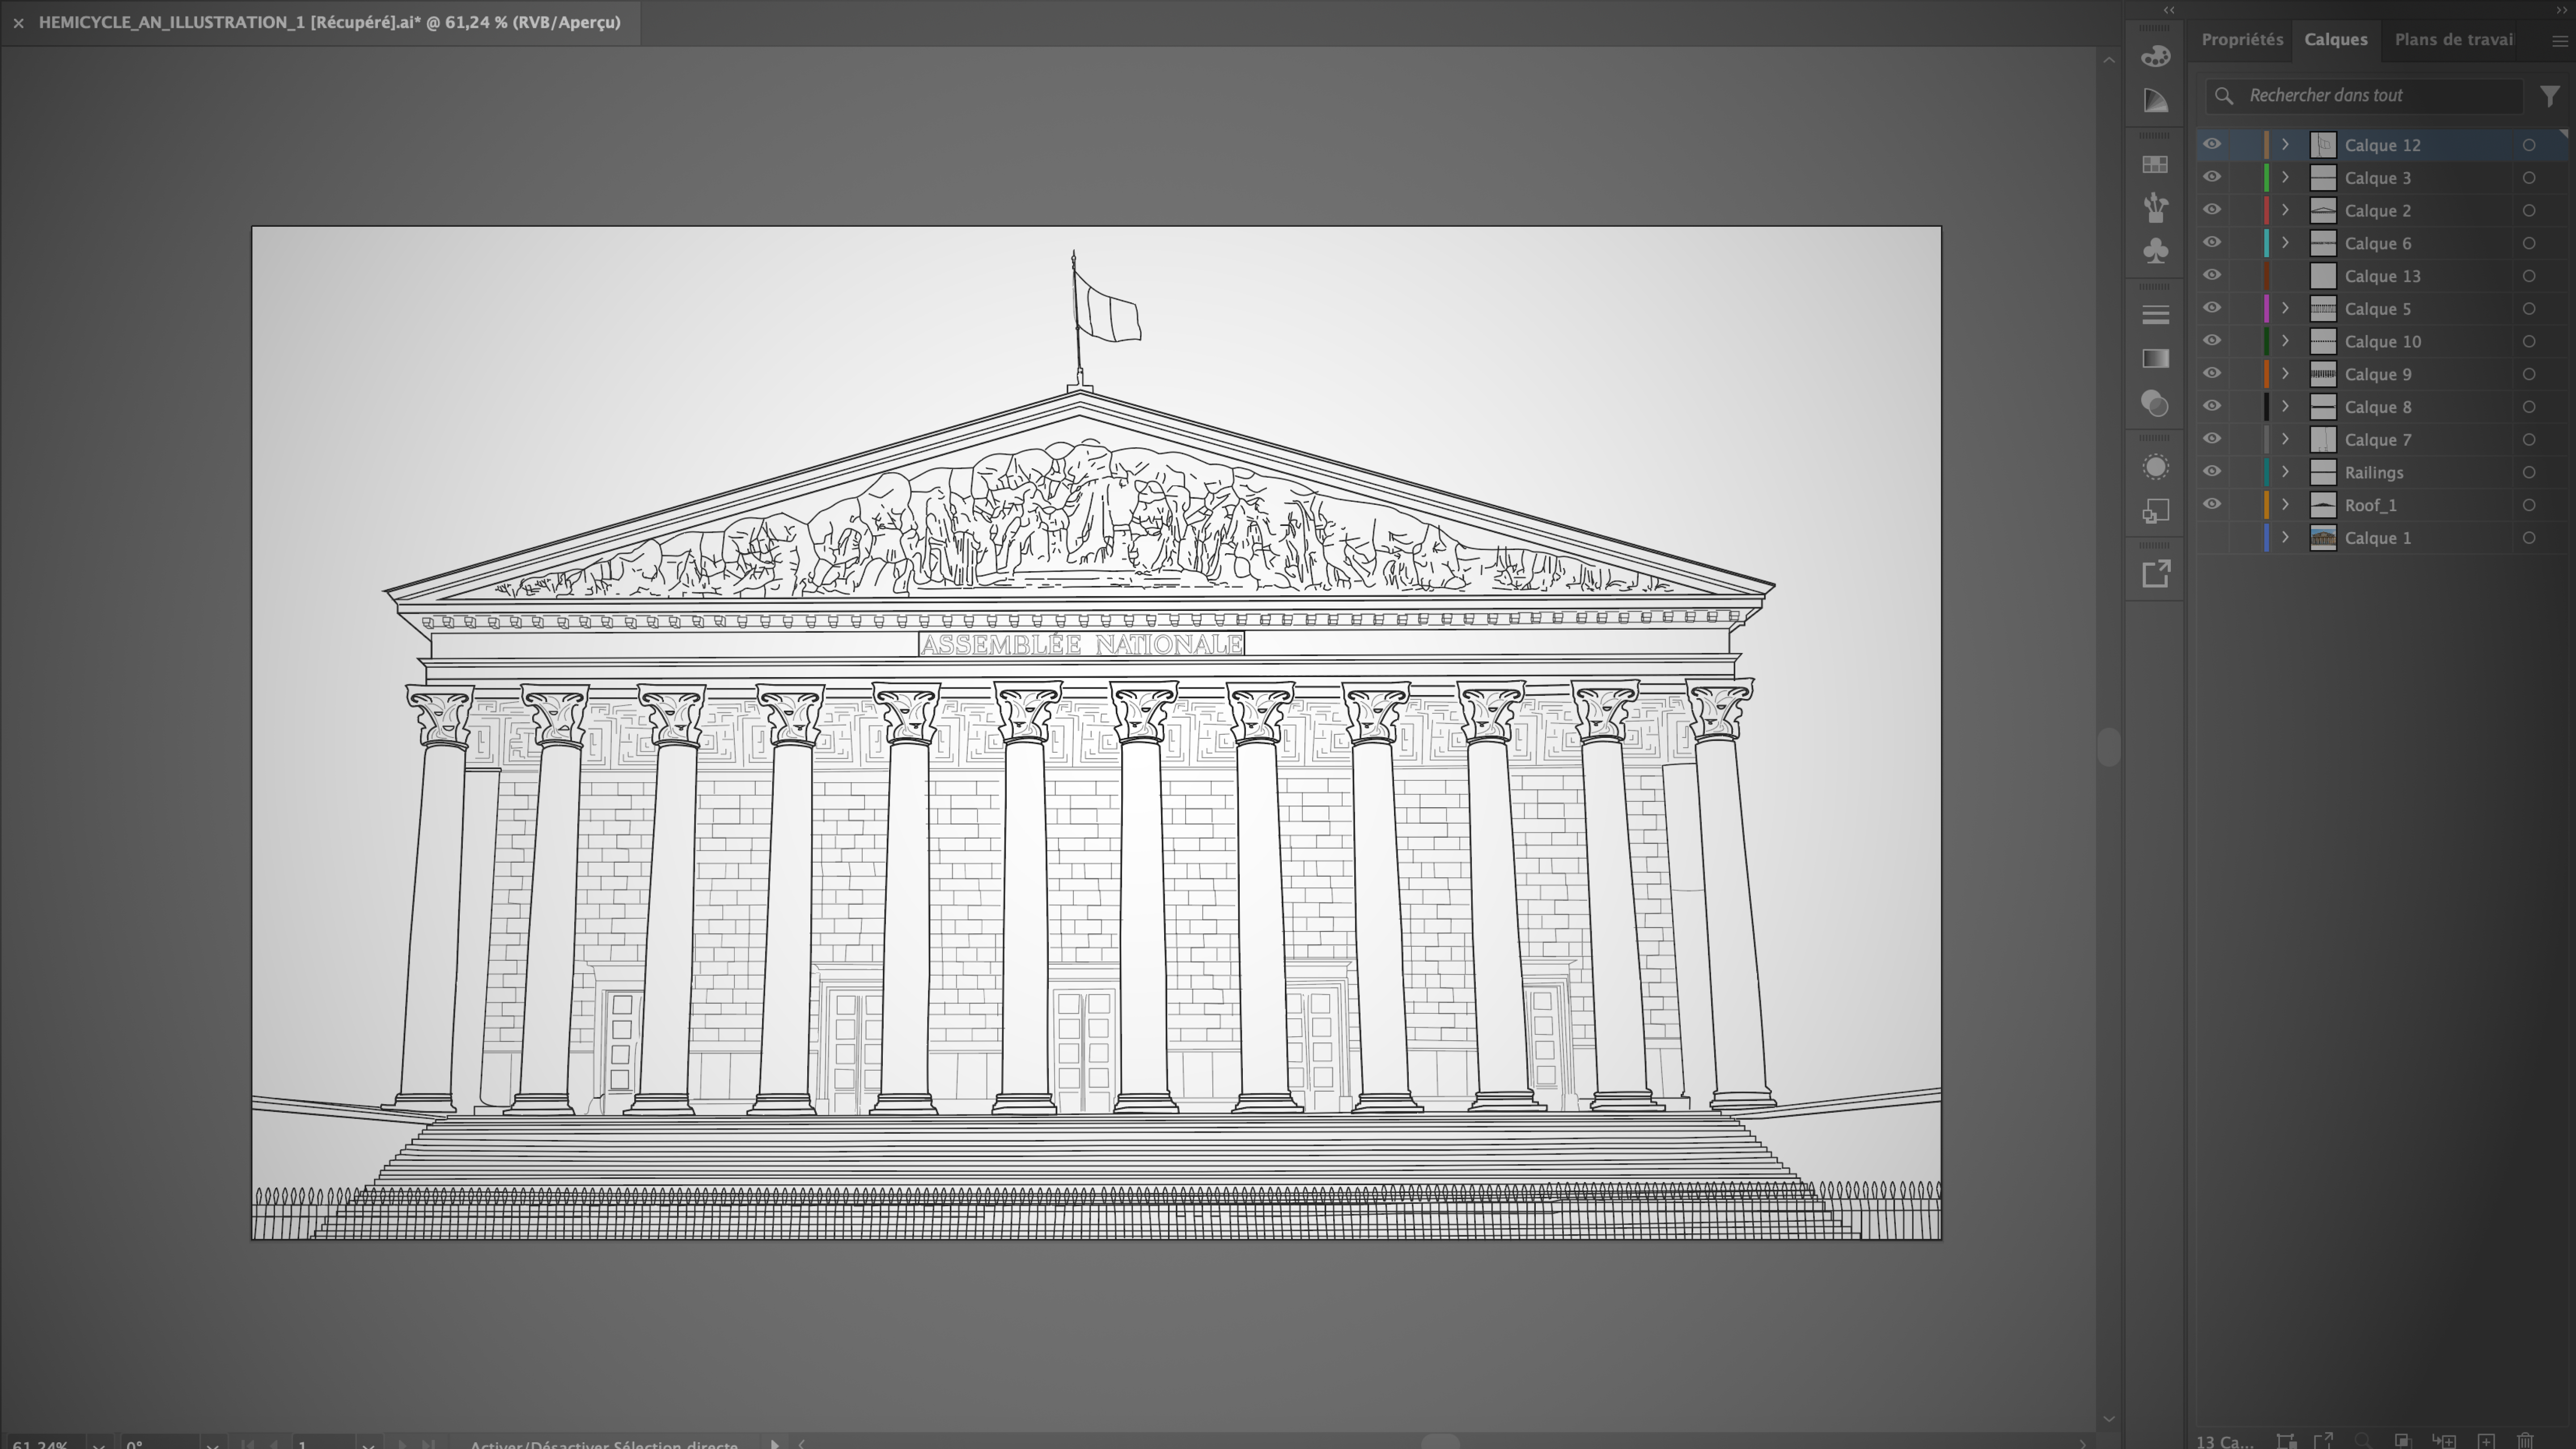Expand the Calque 12 layer chevron
This screenshot has height=1449, width=2576.
2284,145
